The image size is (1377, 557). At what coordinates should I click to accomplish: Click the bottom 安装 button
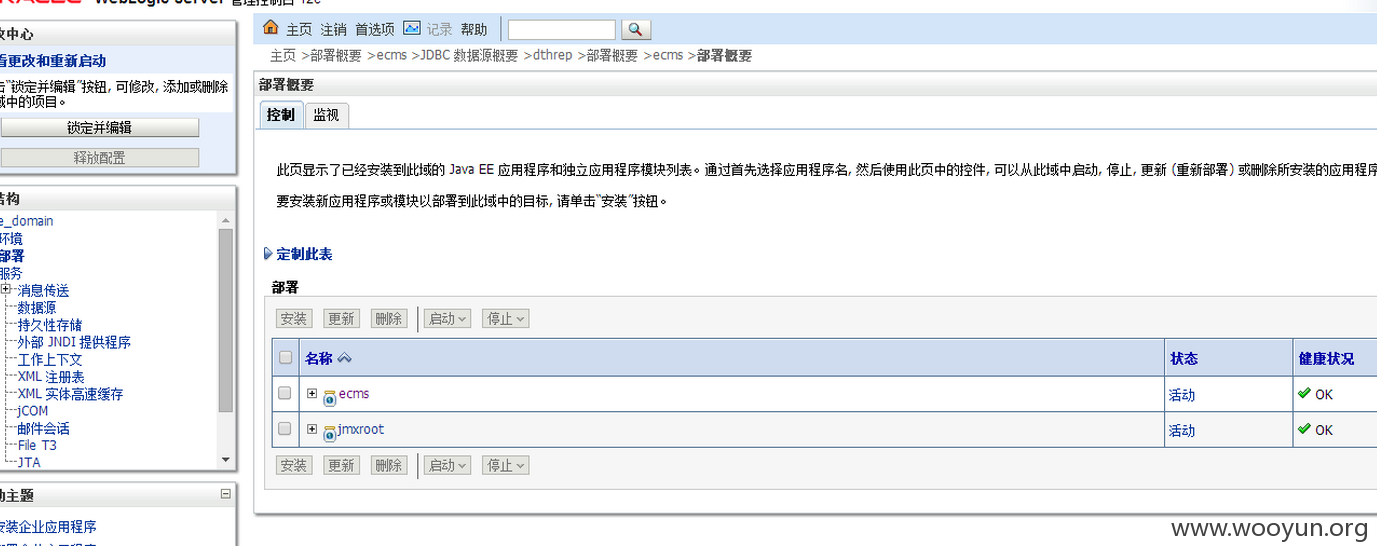coord(294,466)
